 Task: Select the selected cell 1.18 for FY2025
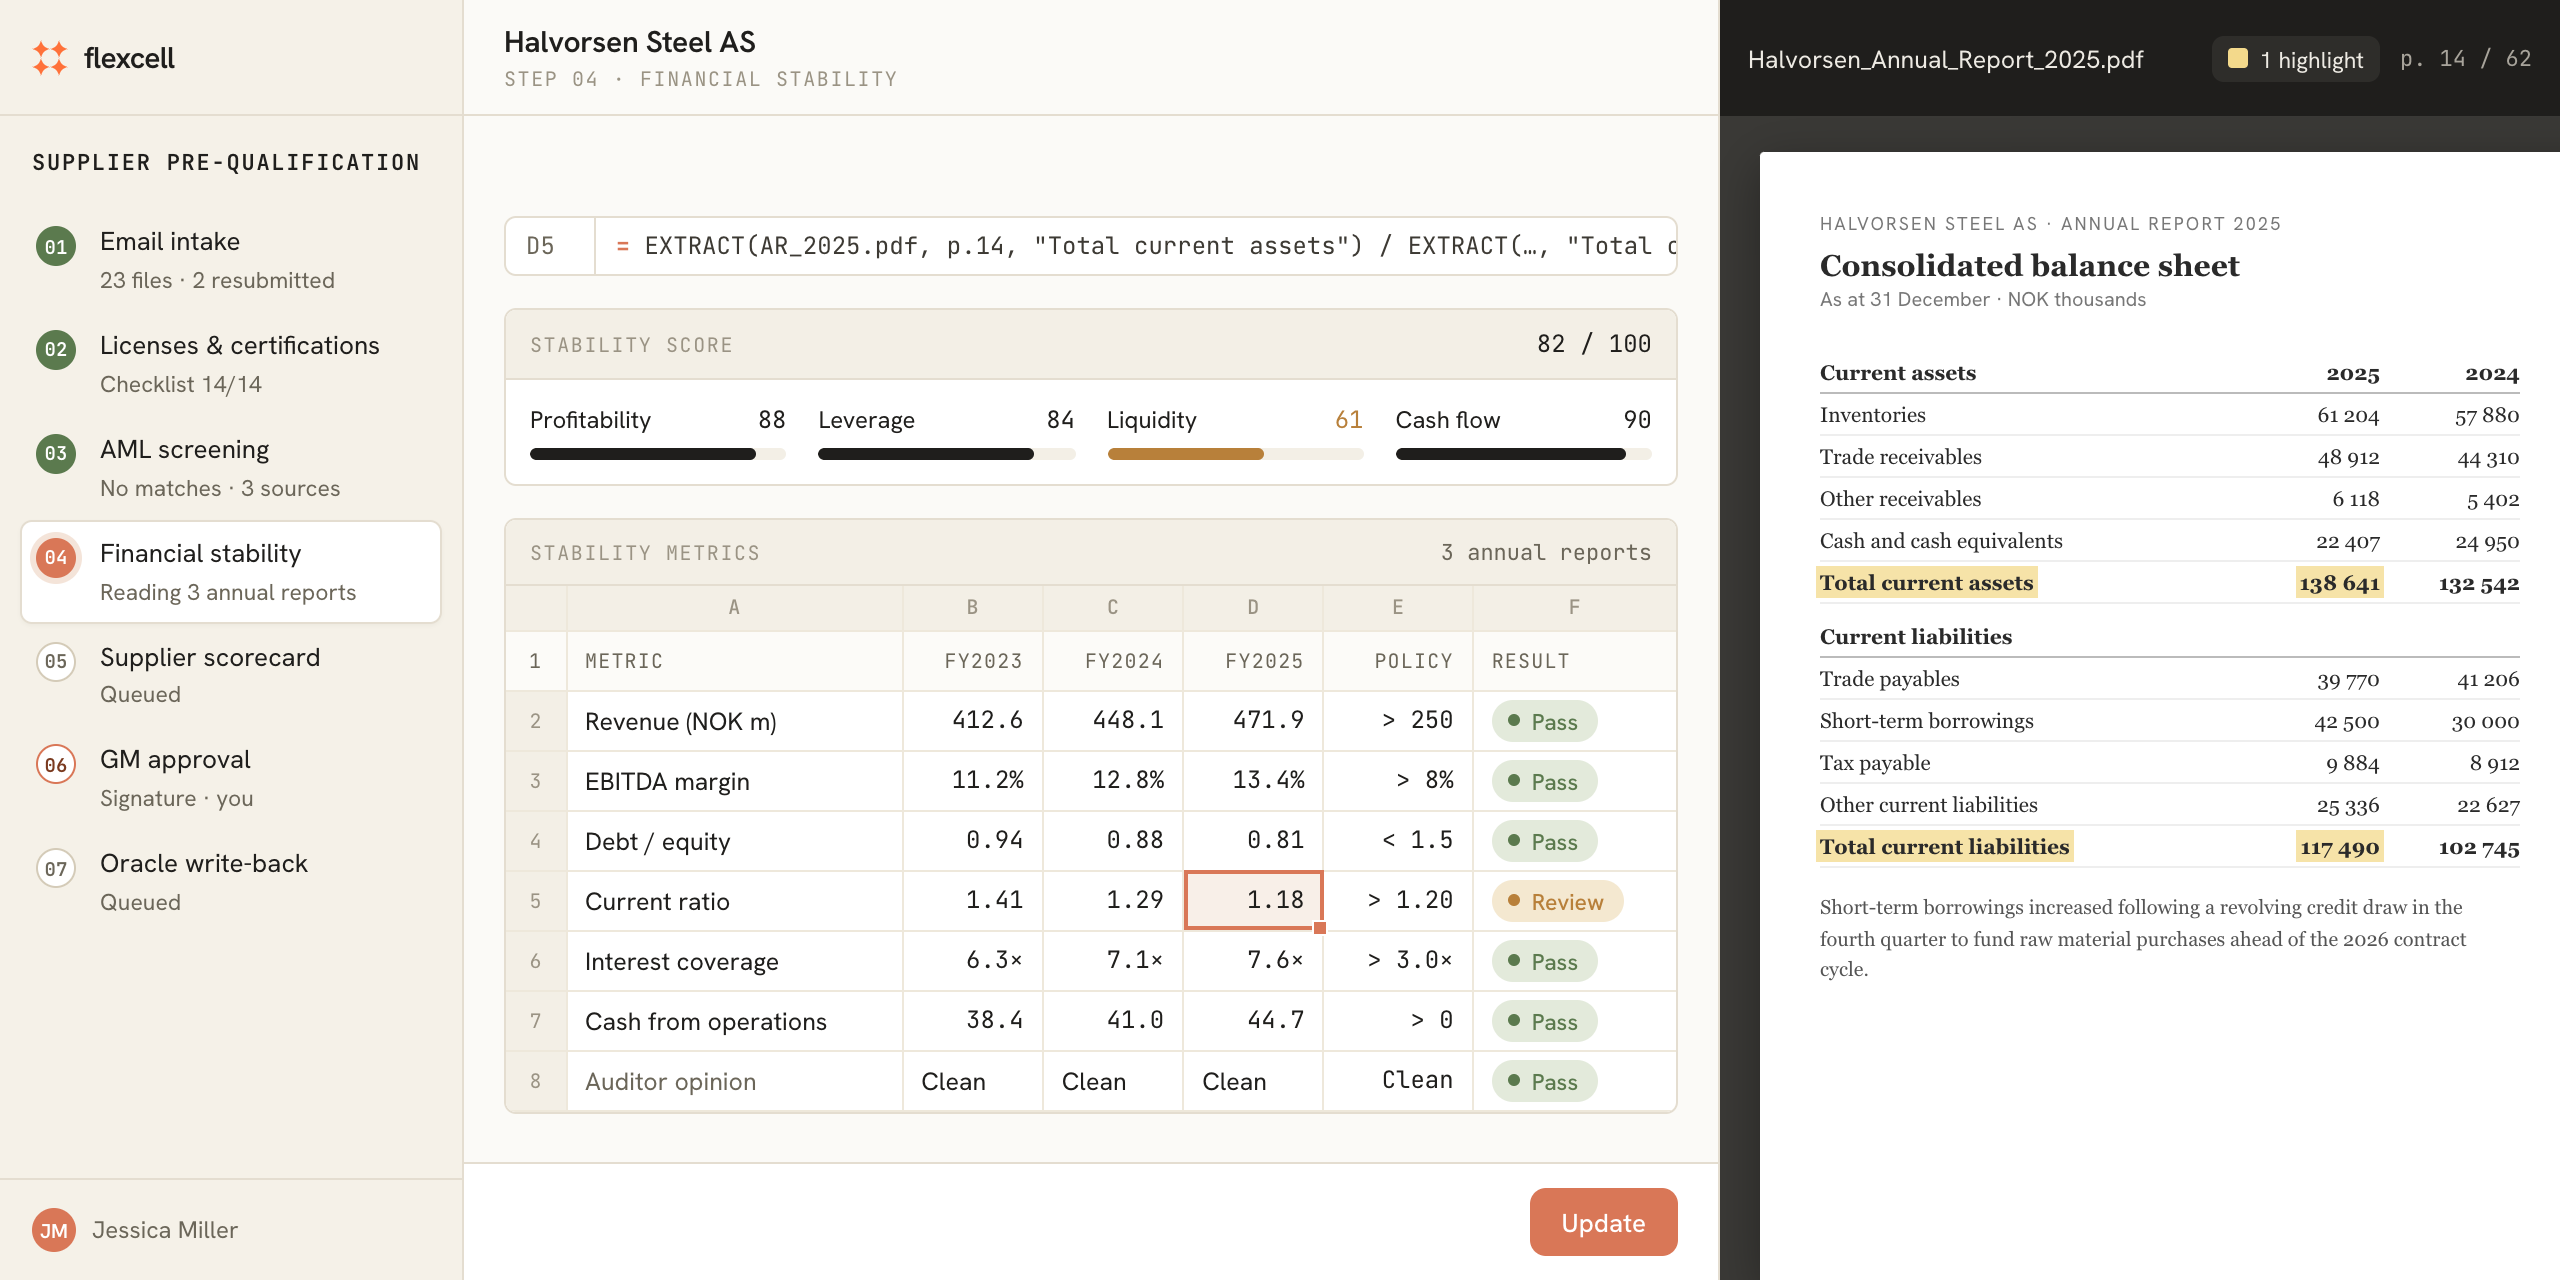[x=1253, y=900]
